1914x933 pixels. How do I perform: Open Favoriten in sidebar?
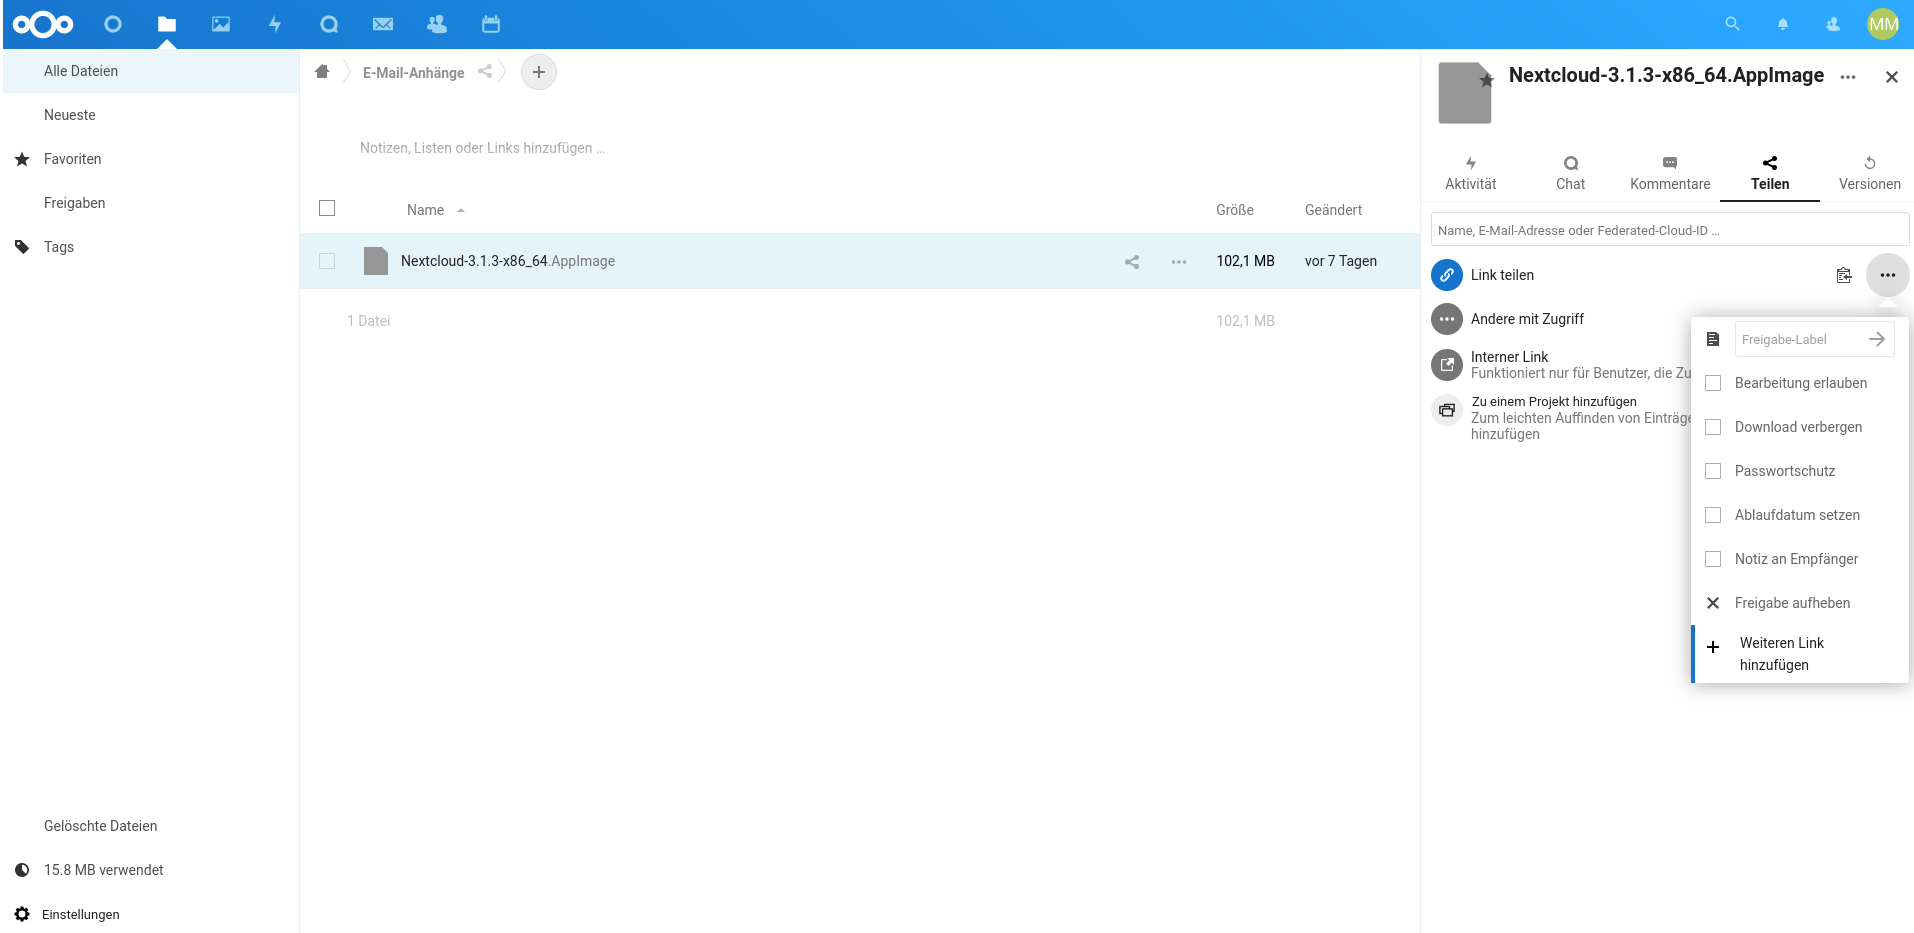click(151, 159)
